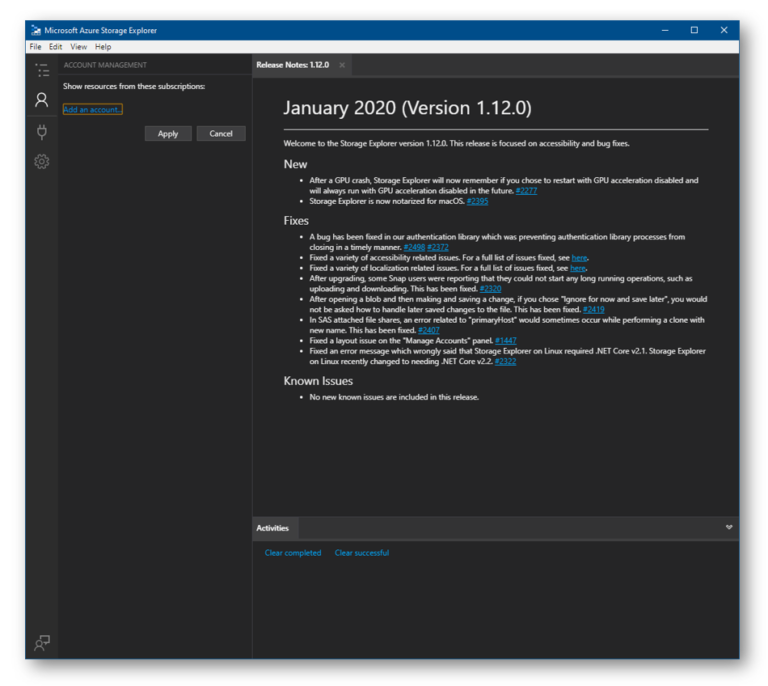This screenshot has height=686, width=768.
Task: Click the ACCOUNT MANAGEMENT panel header
Action: (x=105, y=65)
